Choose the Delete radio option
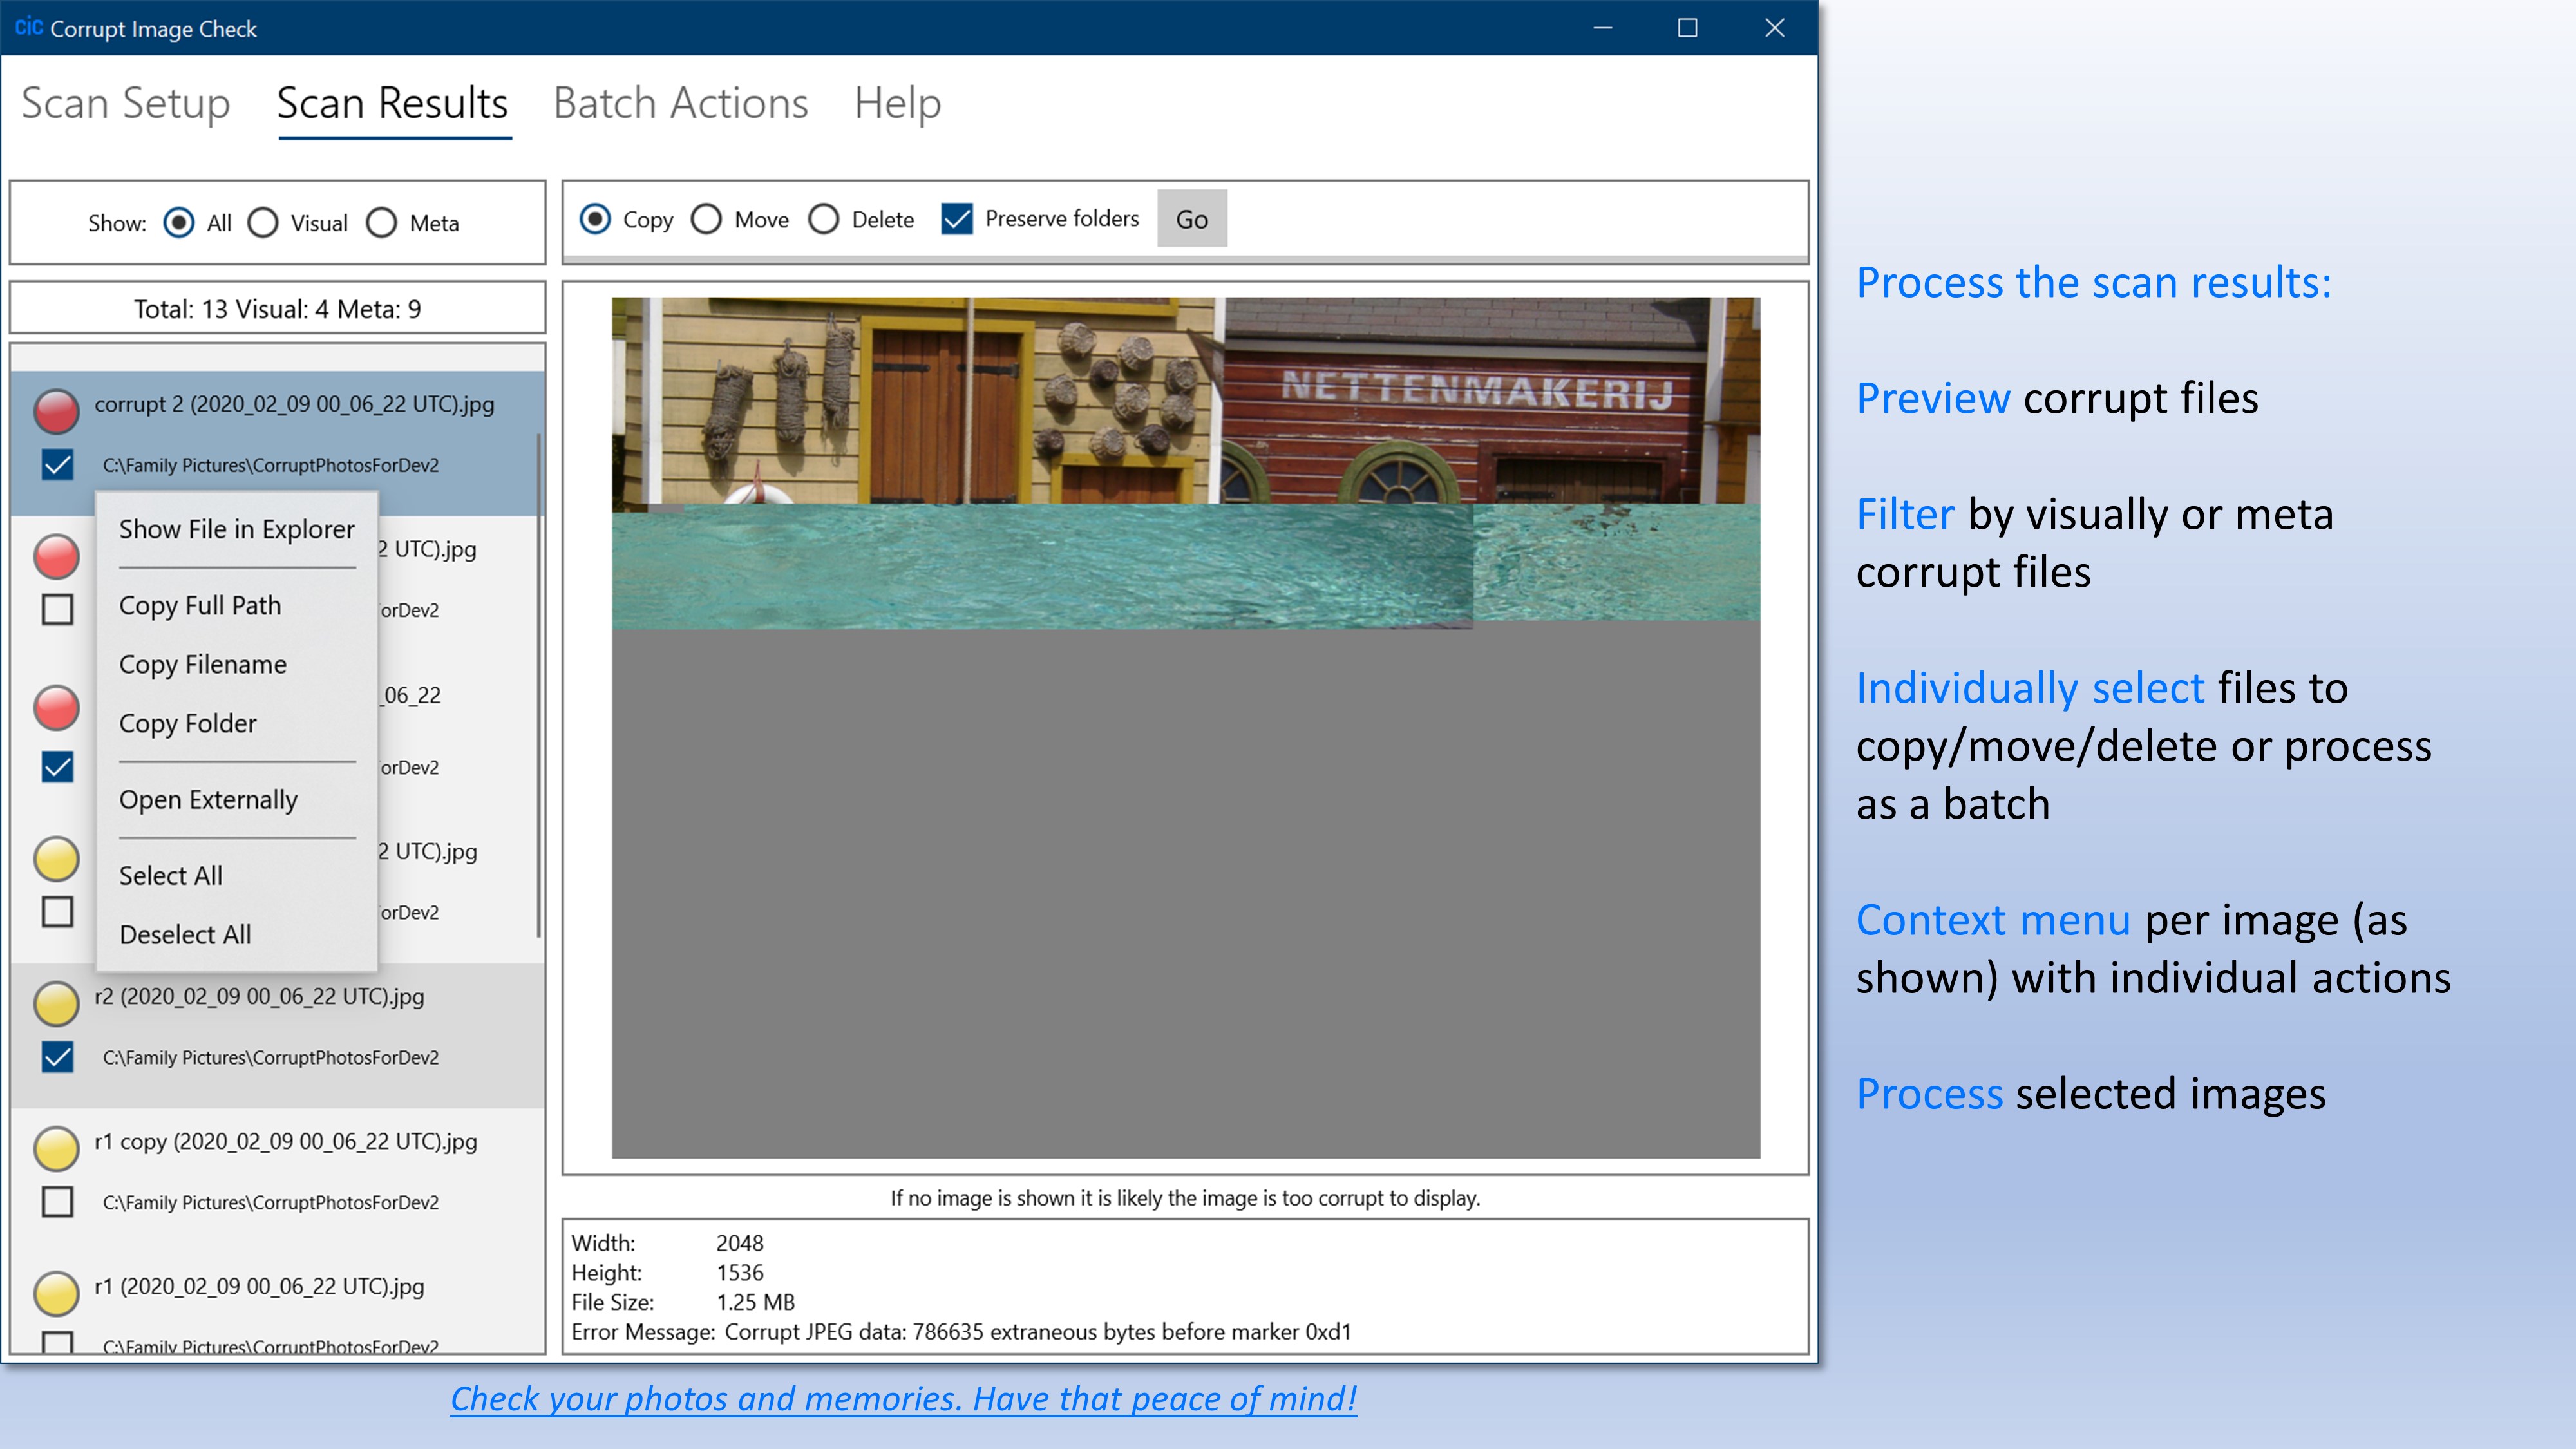 tap(824, 219)
